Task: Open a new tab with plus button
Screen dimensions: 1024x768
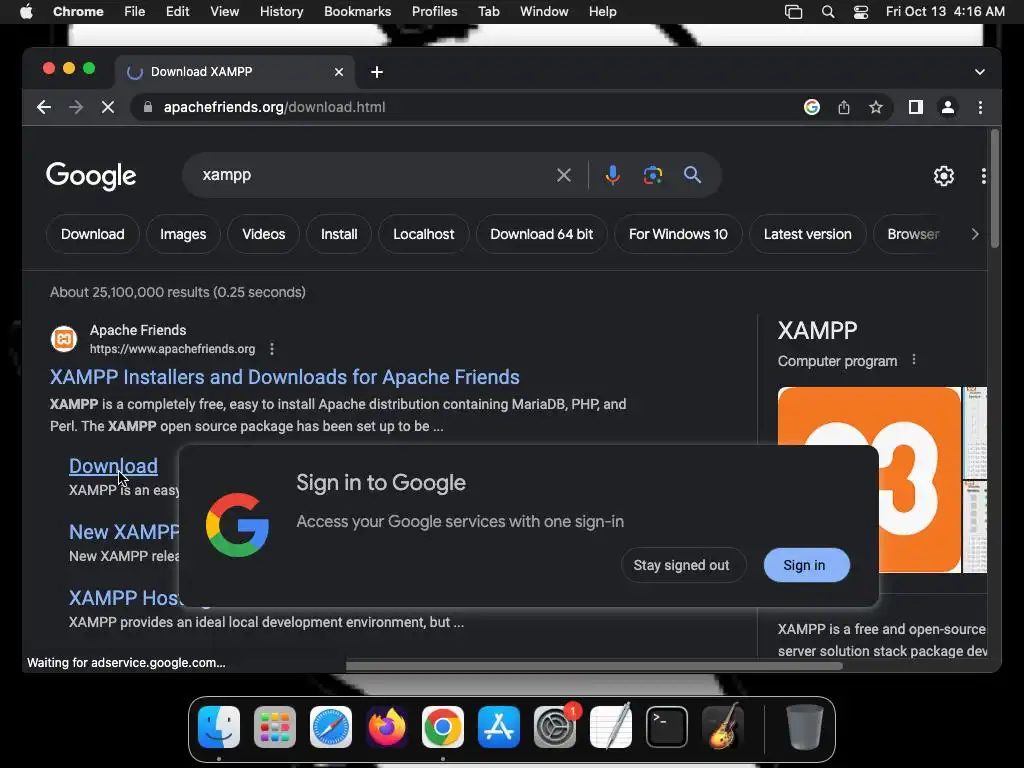Action: pos(377,72)
